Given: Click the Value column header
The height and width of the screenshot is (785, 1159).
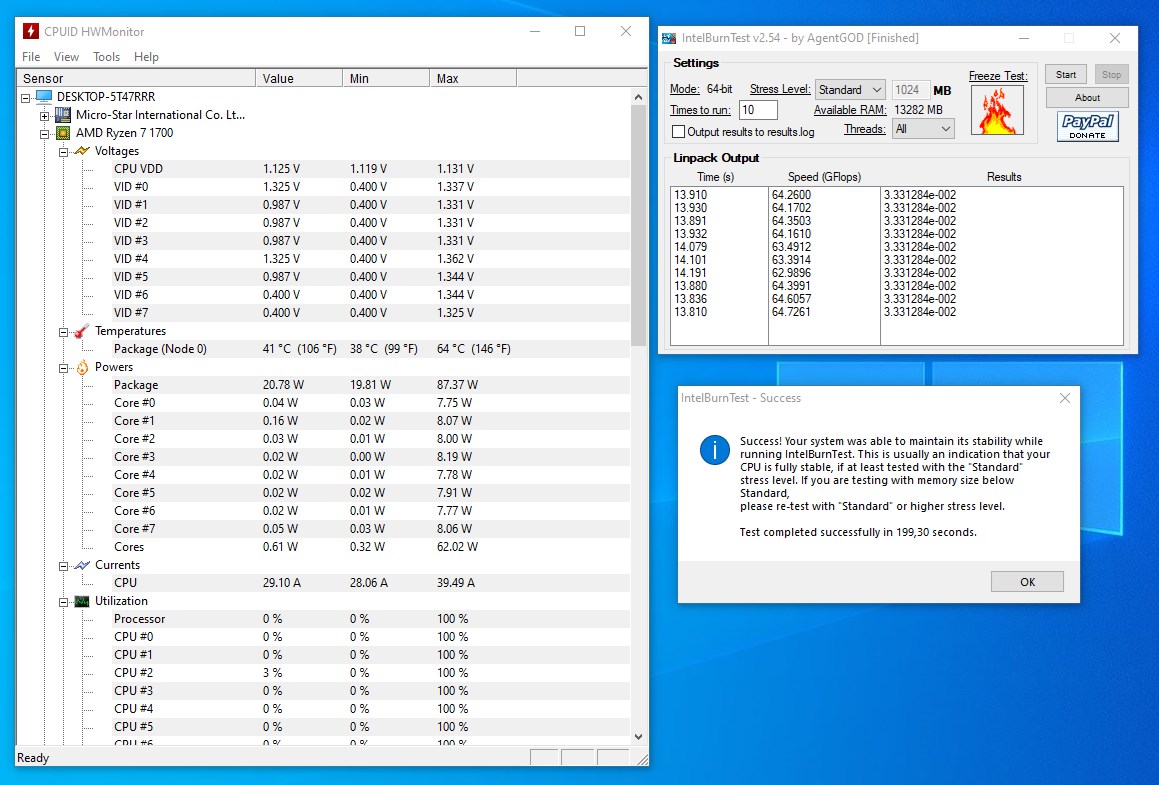Looking at the screenshot, I should tap(299, 78).
